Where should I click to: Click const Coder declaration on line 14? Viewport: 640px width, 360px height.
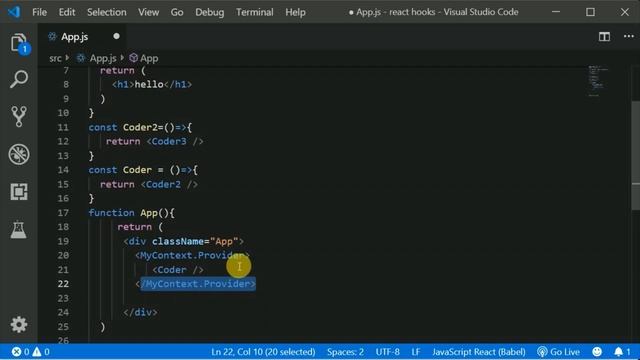coord(143,170)
